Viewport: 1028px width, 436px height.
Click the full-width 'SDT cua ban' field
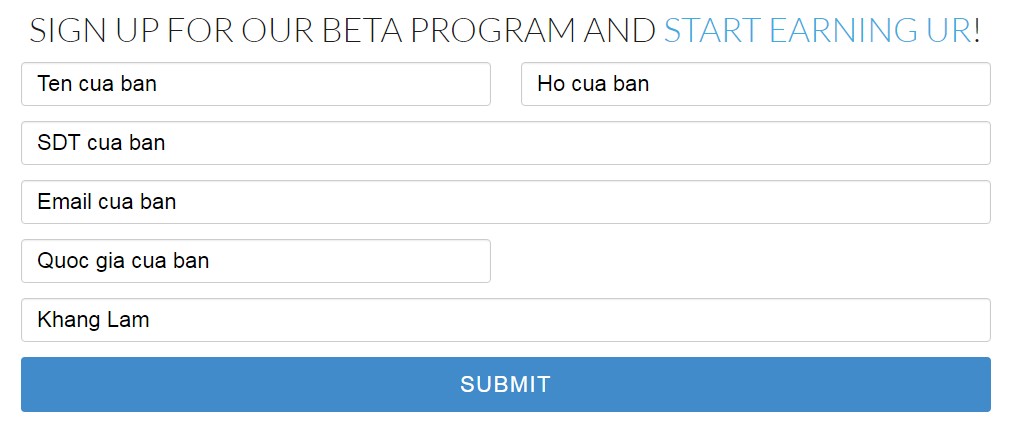click(505, 143)
